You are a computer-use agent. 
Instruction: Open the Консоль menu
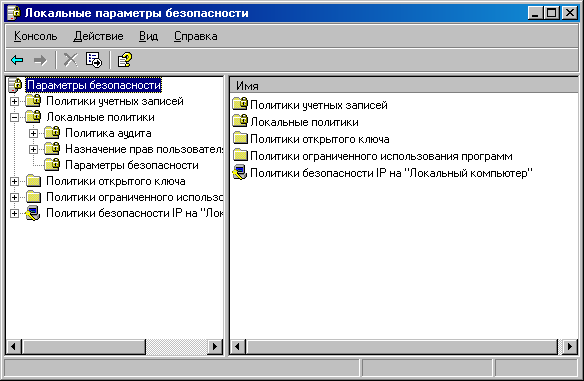[35, 36]
